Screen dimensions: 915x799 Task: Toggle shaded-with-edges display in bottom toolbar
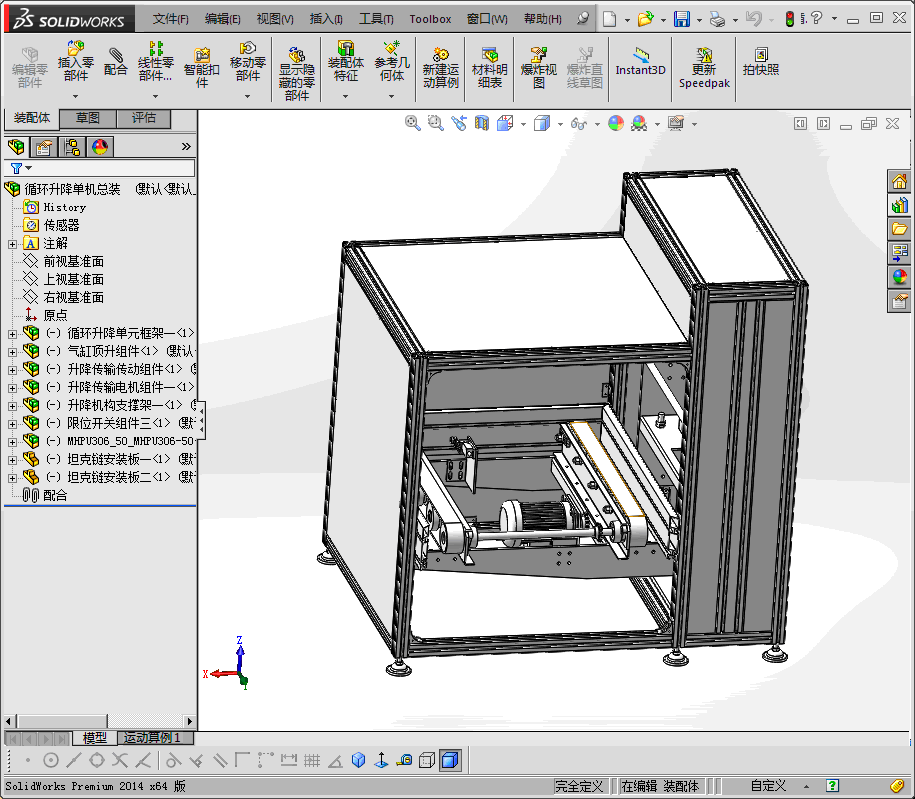click(450, 761)
